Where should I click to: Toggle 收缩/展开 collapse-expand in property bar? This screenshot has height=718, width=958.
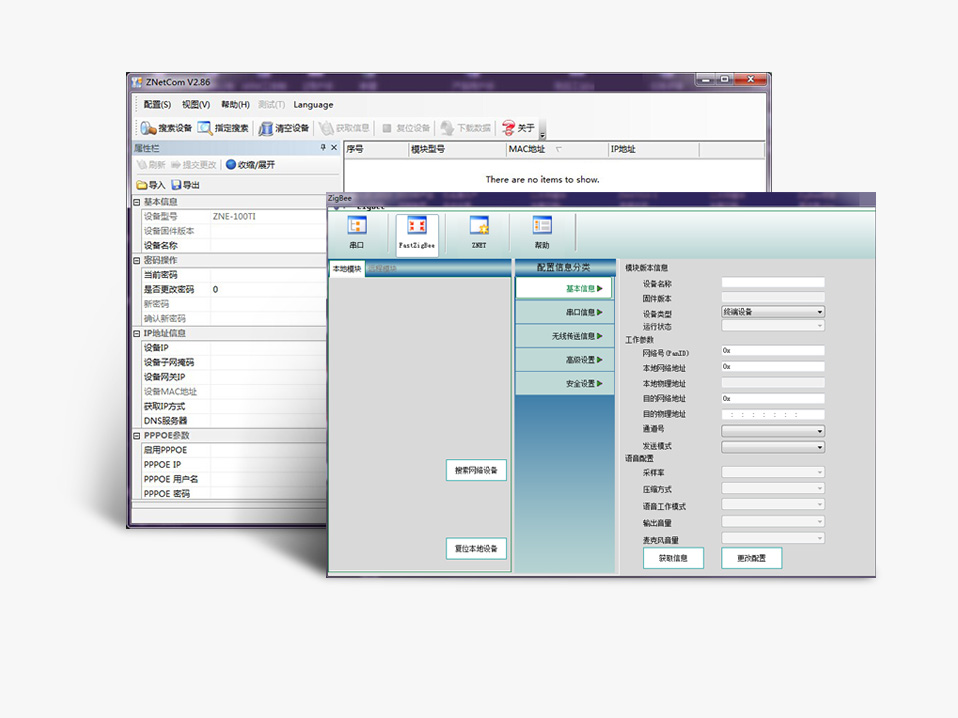tap(231, 164)
